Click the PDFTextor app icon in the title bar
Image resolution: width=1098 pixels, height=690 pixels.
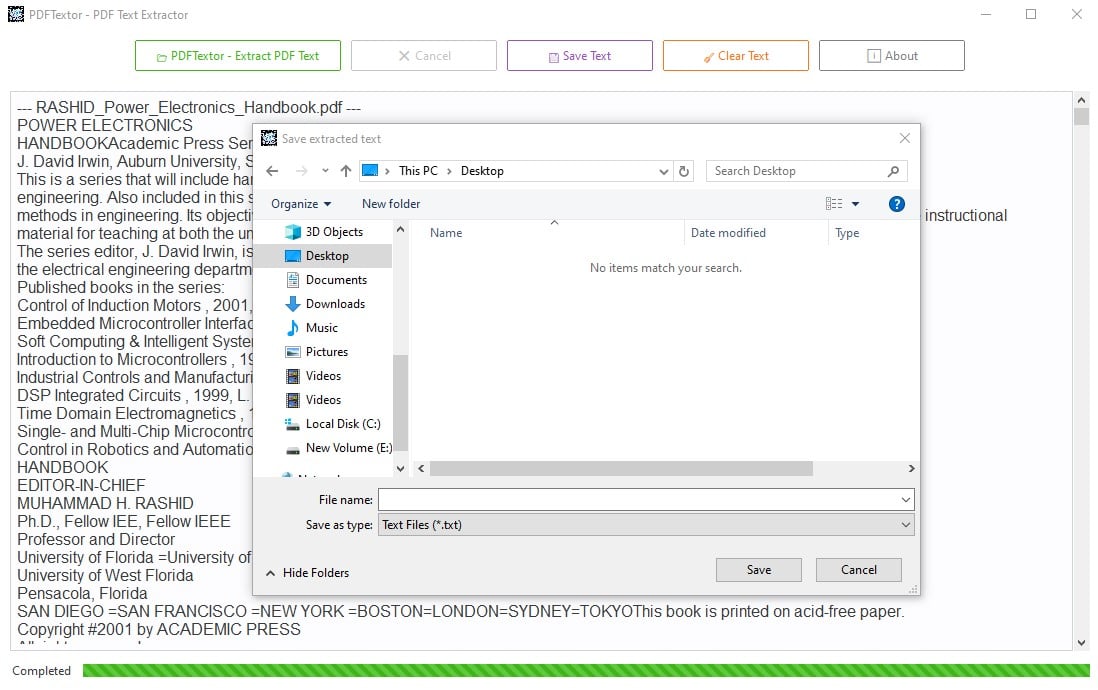coord(15,14)
